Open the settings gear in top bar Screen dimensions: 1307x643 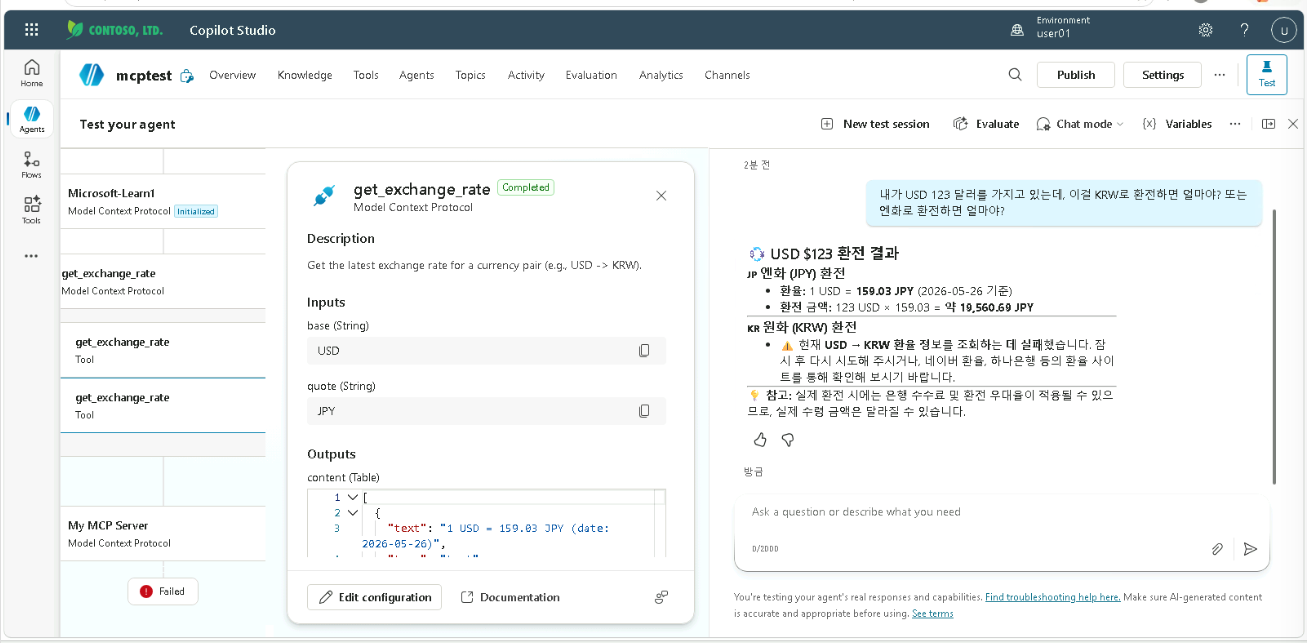point(1206,30)
